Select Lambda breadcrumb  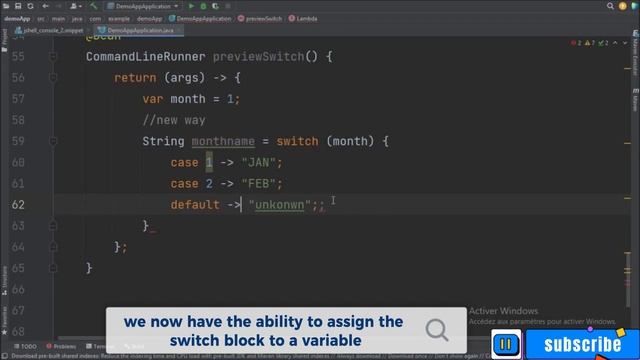(x=303, y=19)
